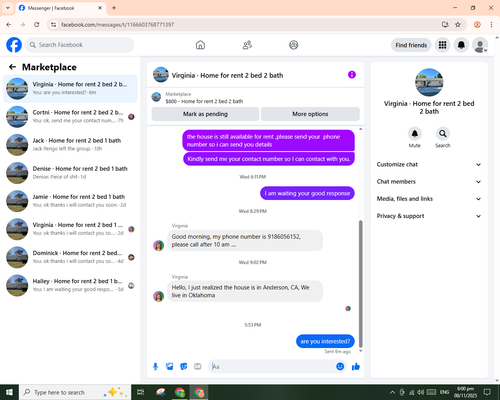The image size is (500, 400).
Task: Open conversation info purple icon
Action: point(352,75)
